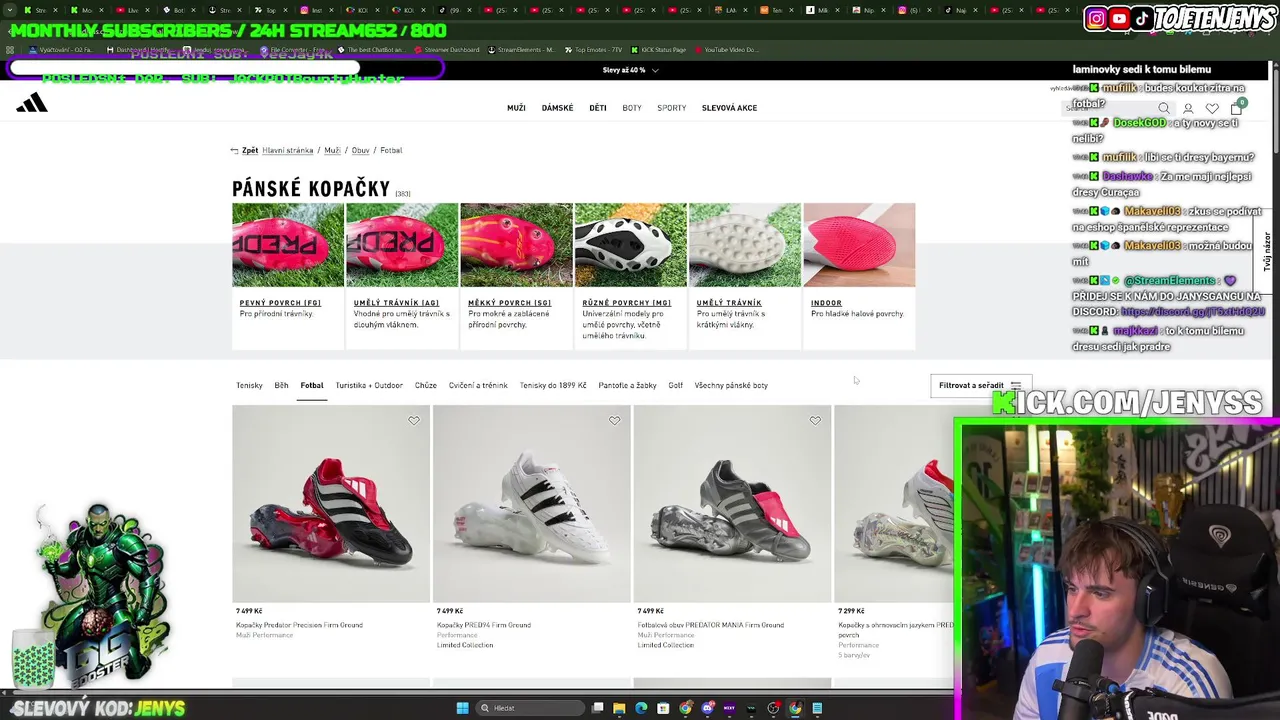
Task: Click the Zpět back arrow icon
Action: click(234, 150)
